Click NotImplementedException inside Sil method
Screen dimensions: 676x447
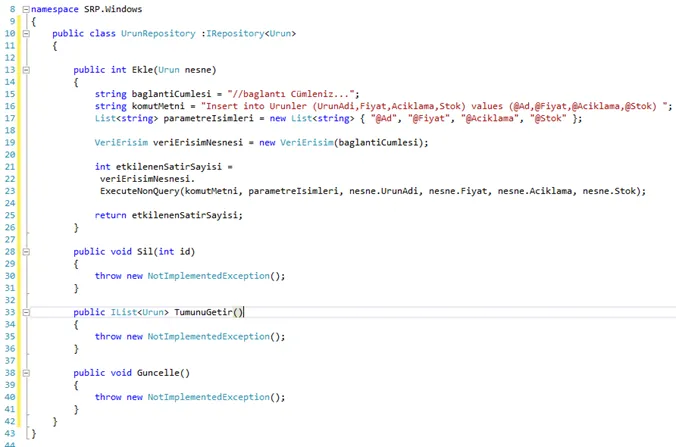(x=209, y=276)
